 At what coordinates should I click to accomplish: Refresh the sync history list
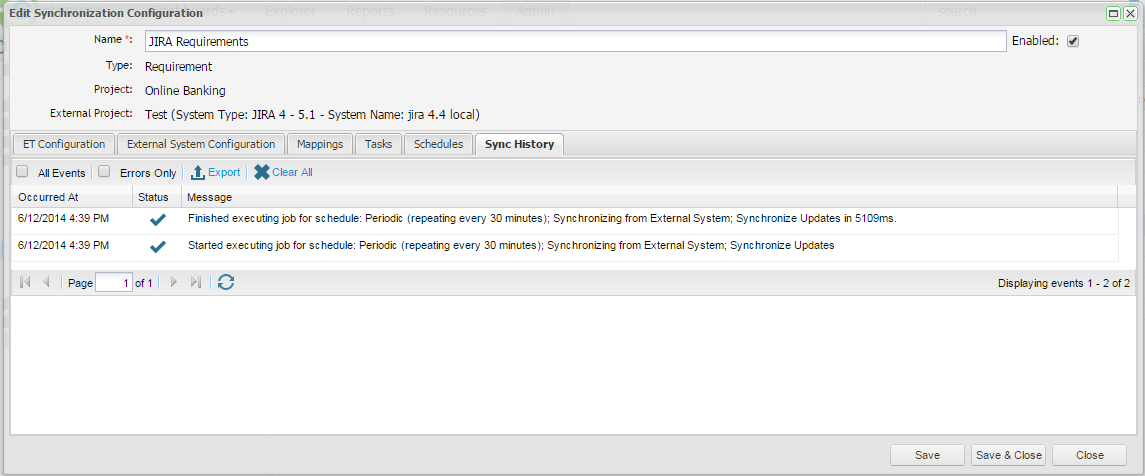226,283
